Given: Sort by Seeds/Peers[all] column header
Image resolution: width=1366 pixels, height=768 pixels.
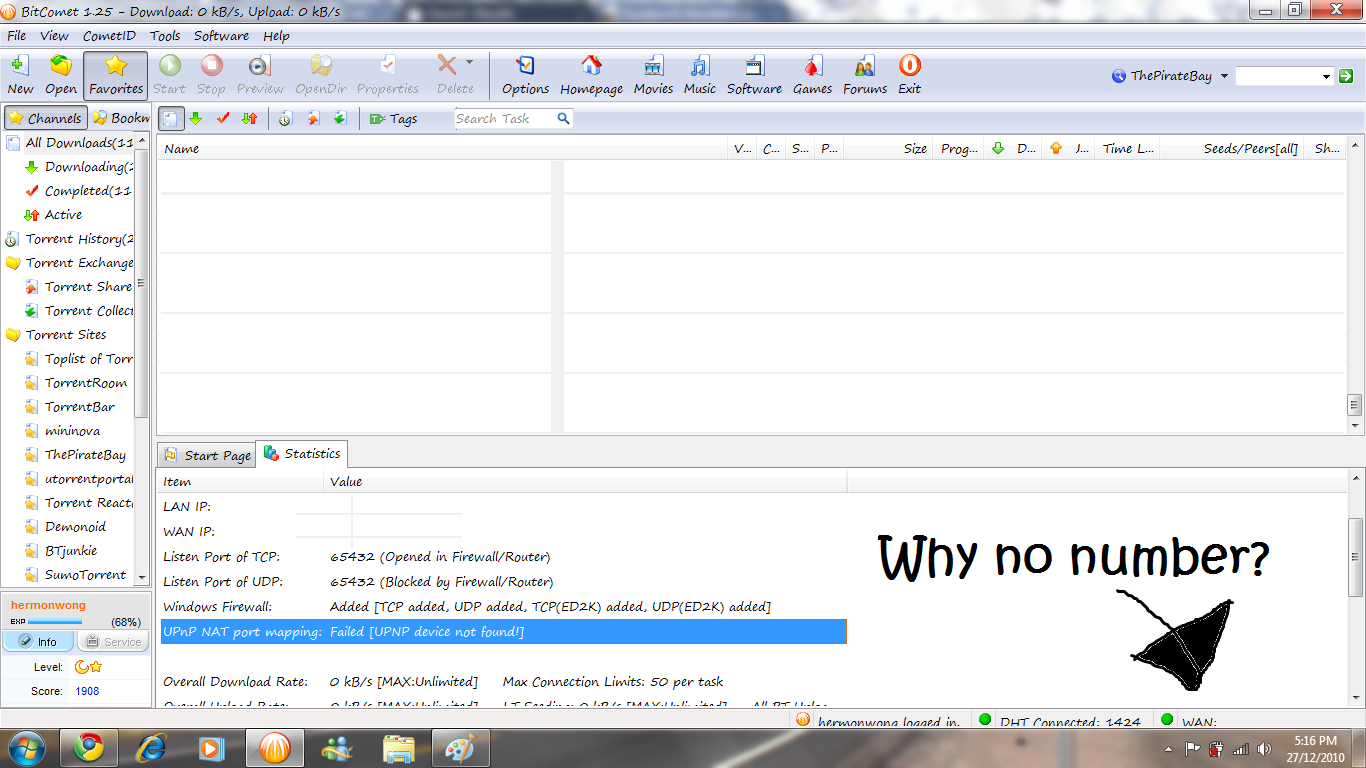Looking at the screenshot, I should (x=1232, y=148).
